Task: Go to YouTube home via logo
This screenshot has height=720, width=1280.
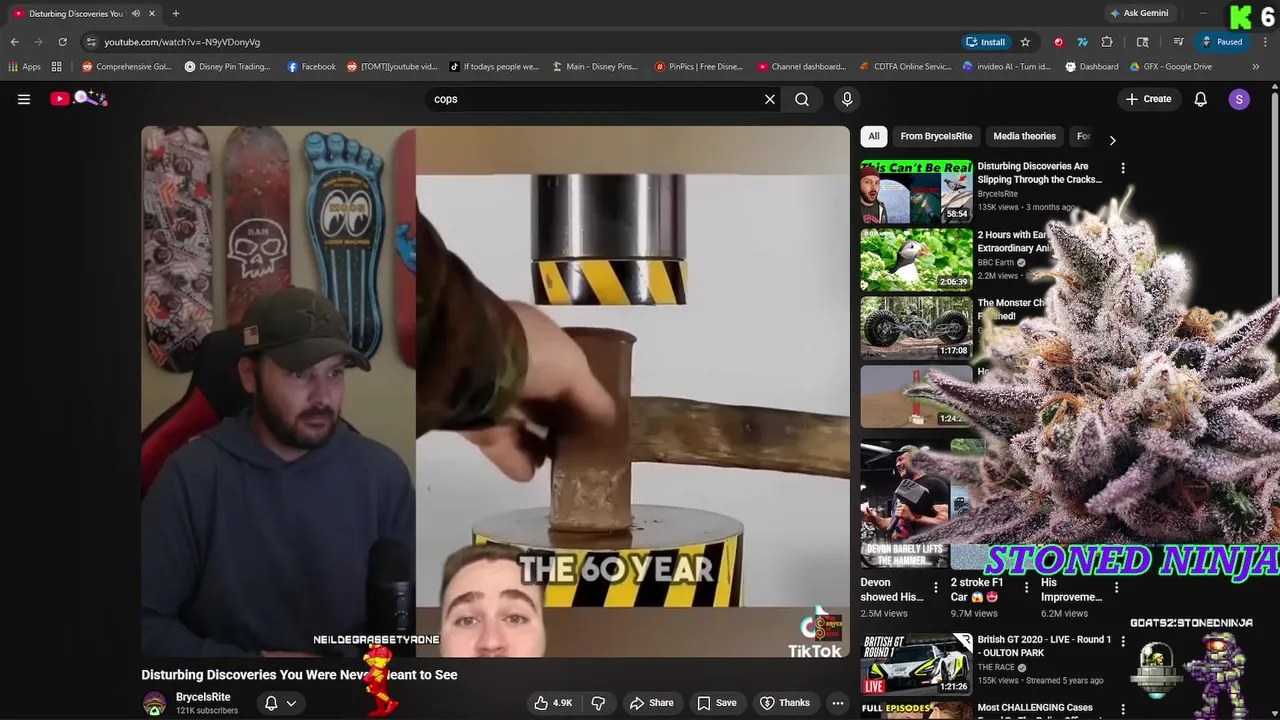Action: coord(79,98)
